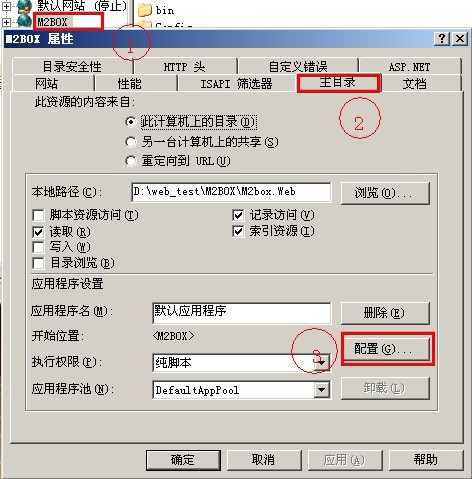Click the 配置(G) configuration button
Screen dimensions: 472x479
pos(385,349)
